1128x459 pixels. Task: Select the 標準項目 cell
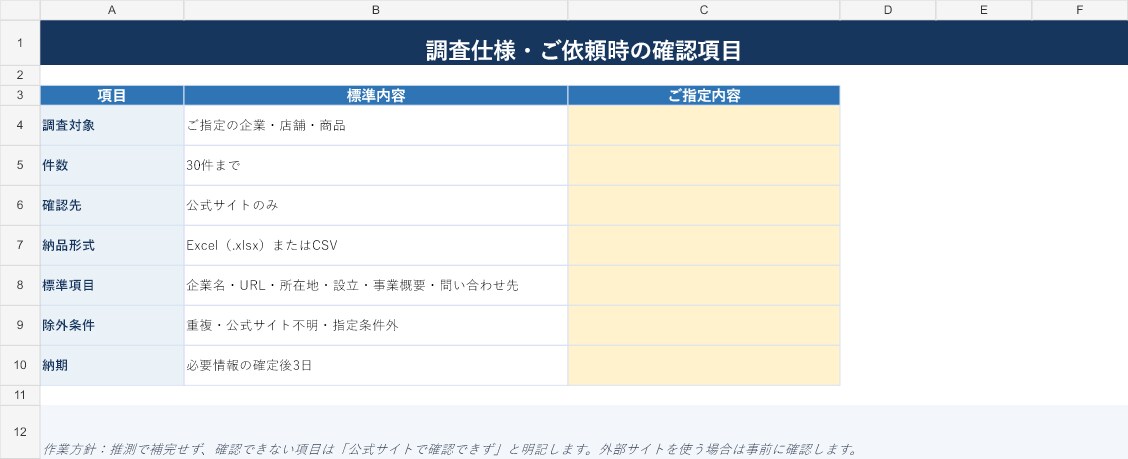(x=112, y=285)
